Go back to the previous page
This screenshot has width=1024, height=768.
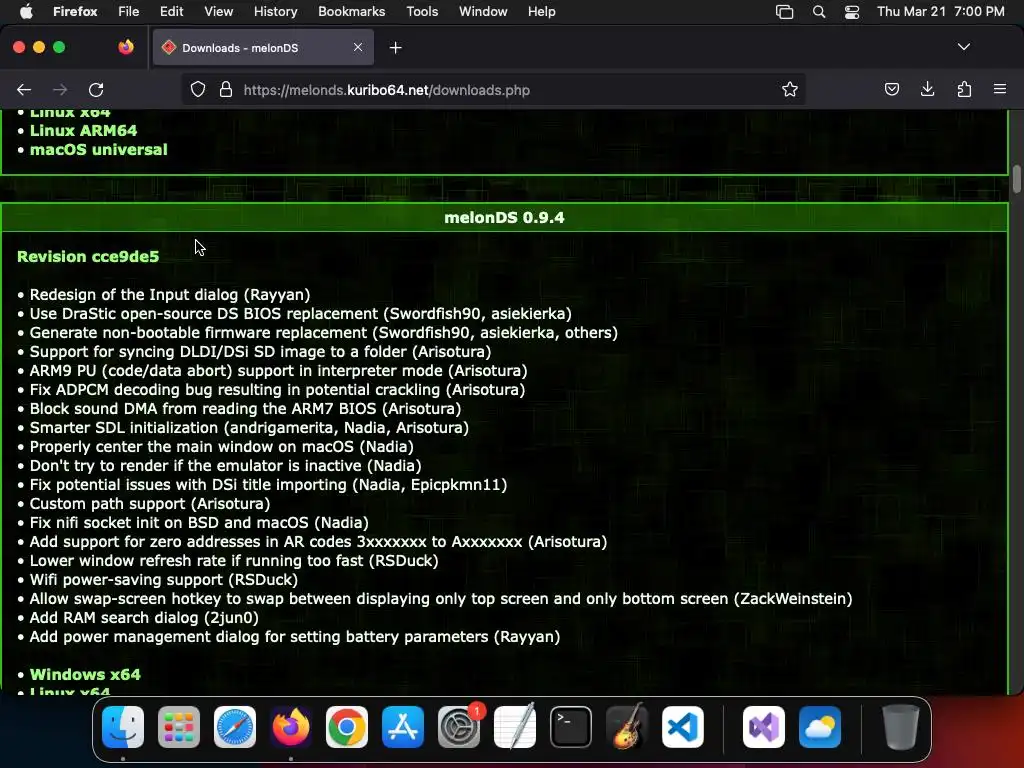coord(24,89)
